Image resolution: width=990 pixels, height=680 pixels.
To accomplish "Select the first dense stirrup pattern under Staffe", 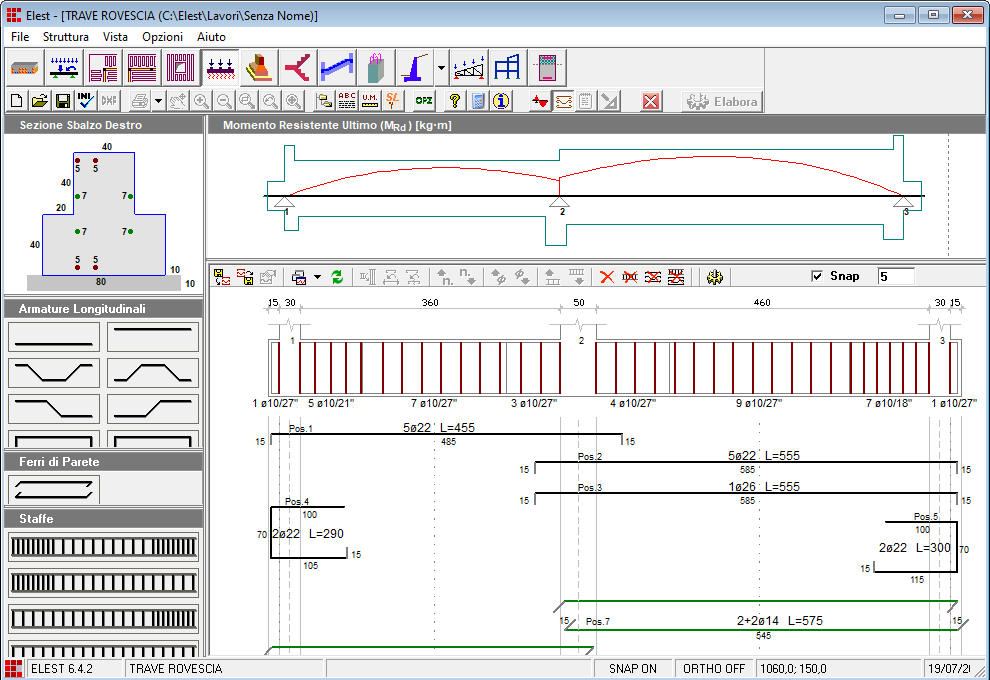I will click(103, 547).
